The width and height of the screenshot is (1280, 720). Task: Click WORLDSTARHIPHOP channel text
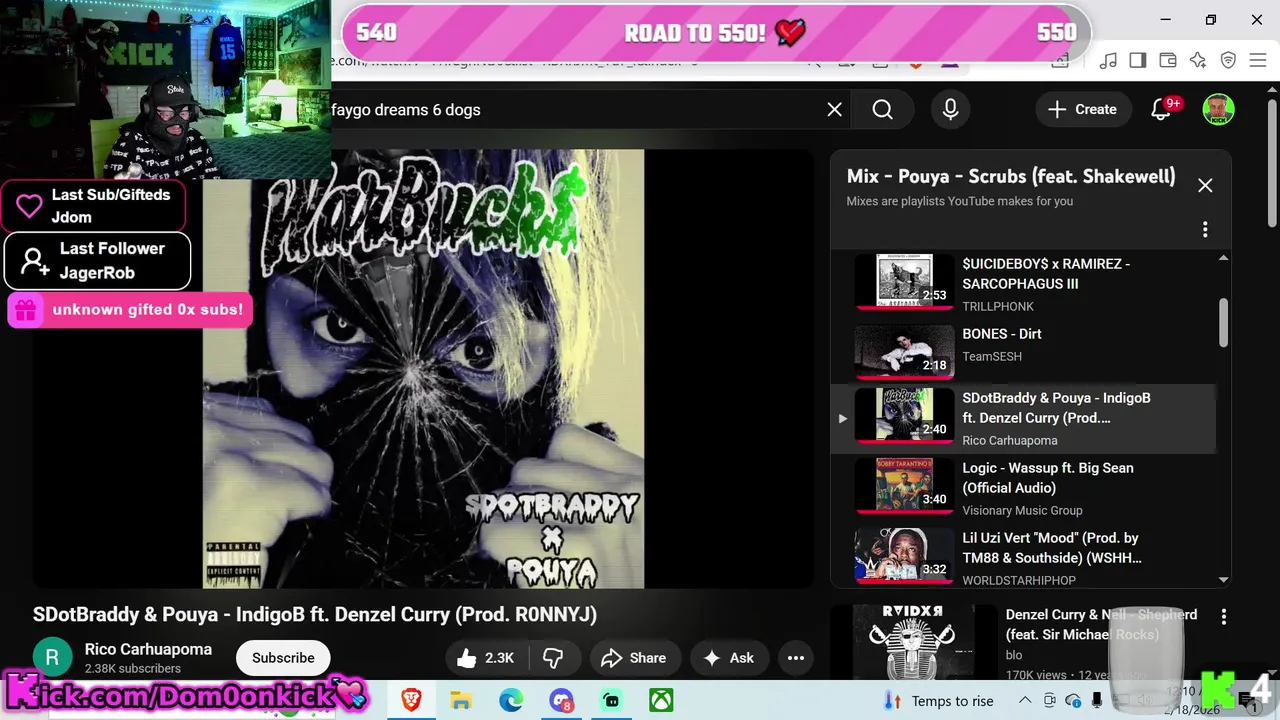pyautogui.click(x=1019, y=581)
